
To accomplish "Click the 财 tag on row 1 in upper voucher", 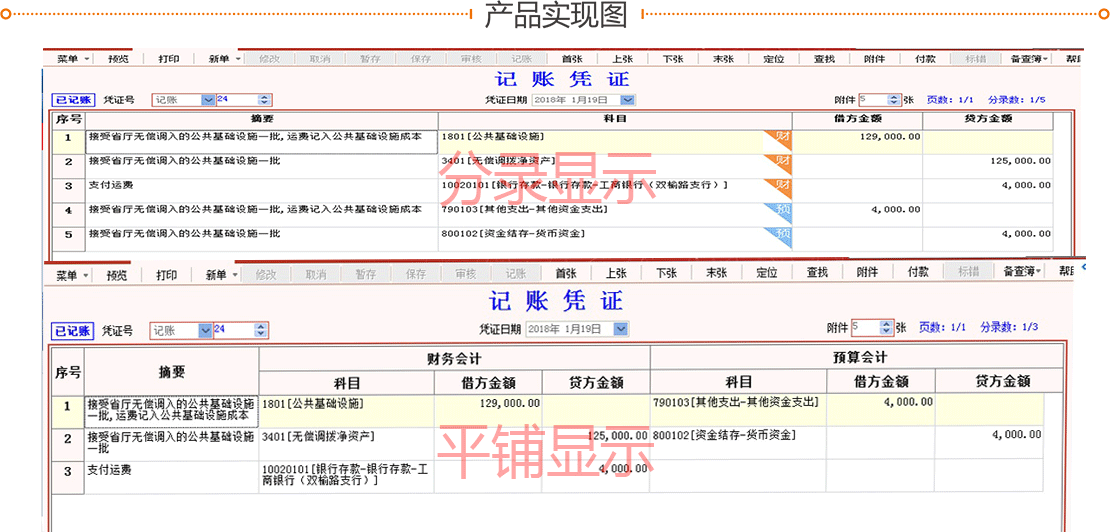I will click(779, 138).
